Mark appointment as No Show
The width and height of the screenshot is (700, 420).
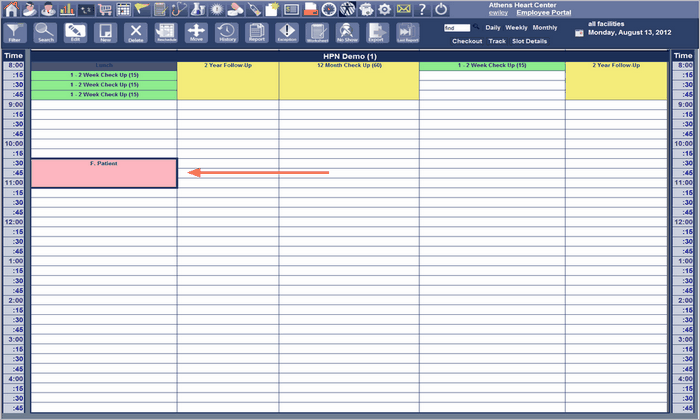click(347, 32)
